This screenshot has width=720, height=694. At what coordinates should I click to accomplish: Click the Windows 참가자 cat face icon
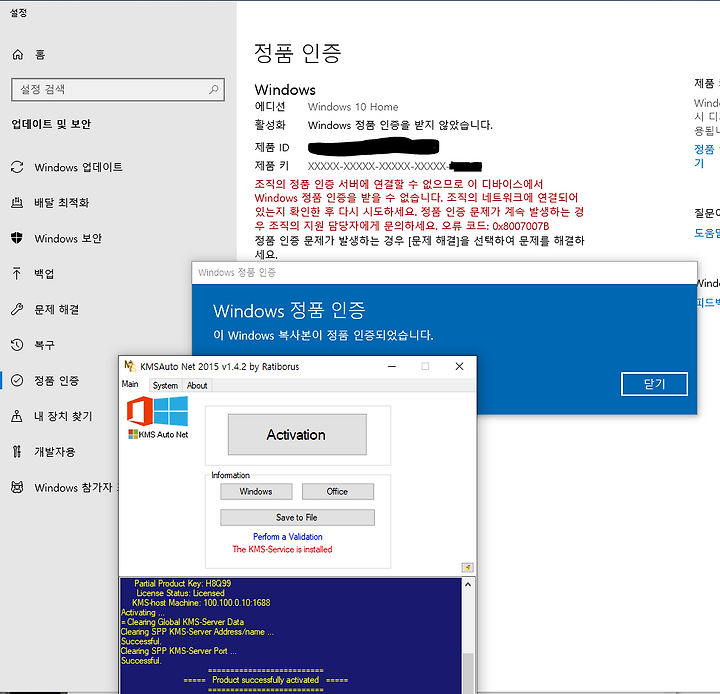pyautogui.click(x=17, y=487)
